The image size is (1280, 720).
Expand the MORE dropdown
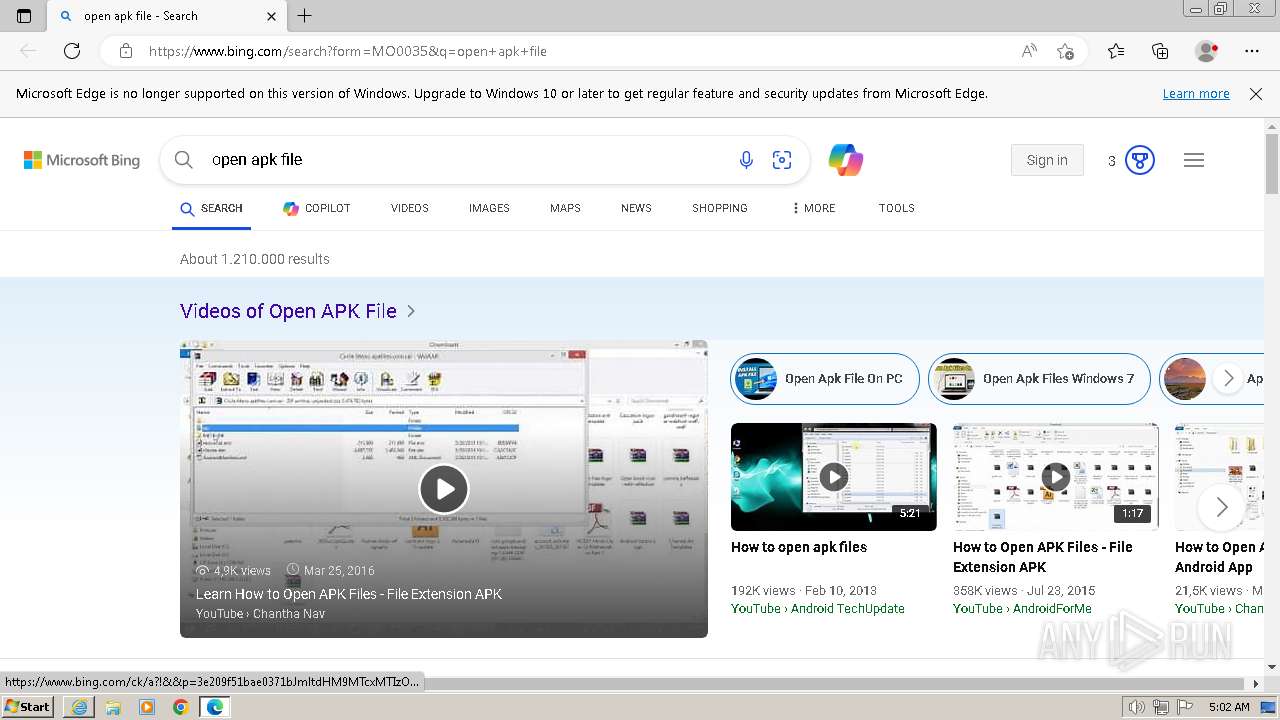tap(813, 208)
